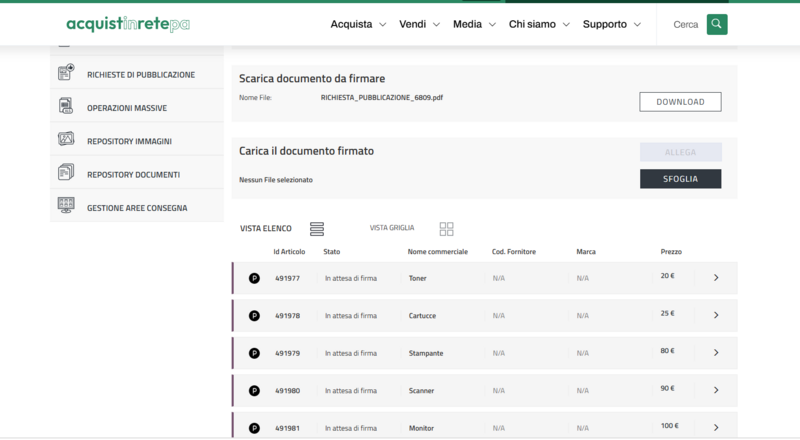The height and width of the screenshot is (440, 800).
Task: Click the 90 € price
Action: (x=667, y=388)
